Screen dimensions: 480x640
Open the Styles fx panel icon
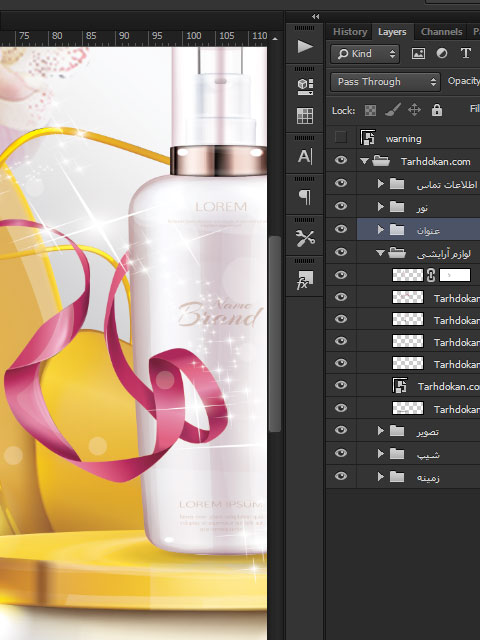[305, 280]
